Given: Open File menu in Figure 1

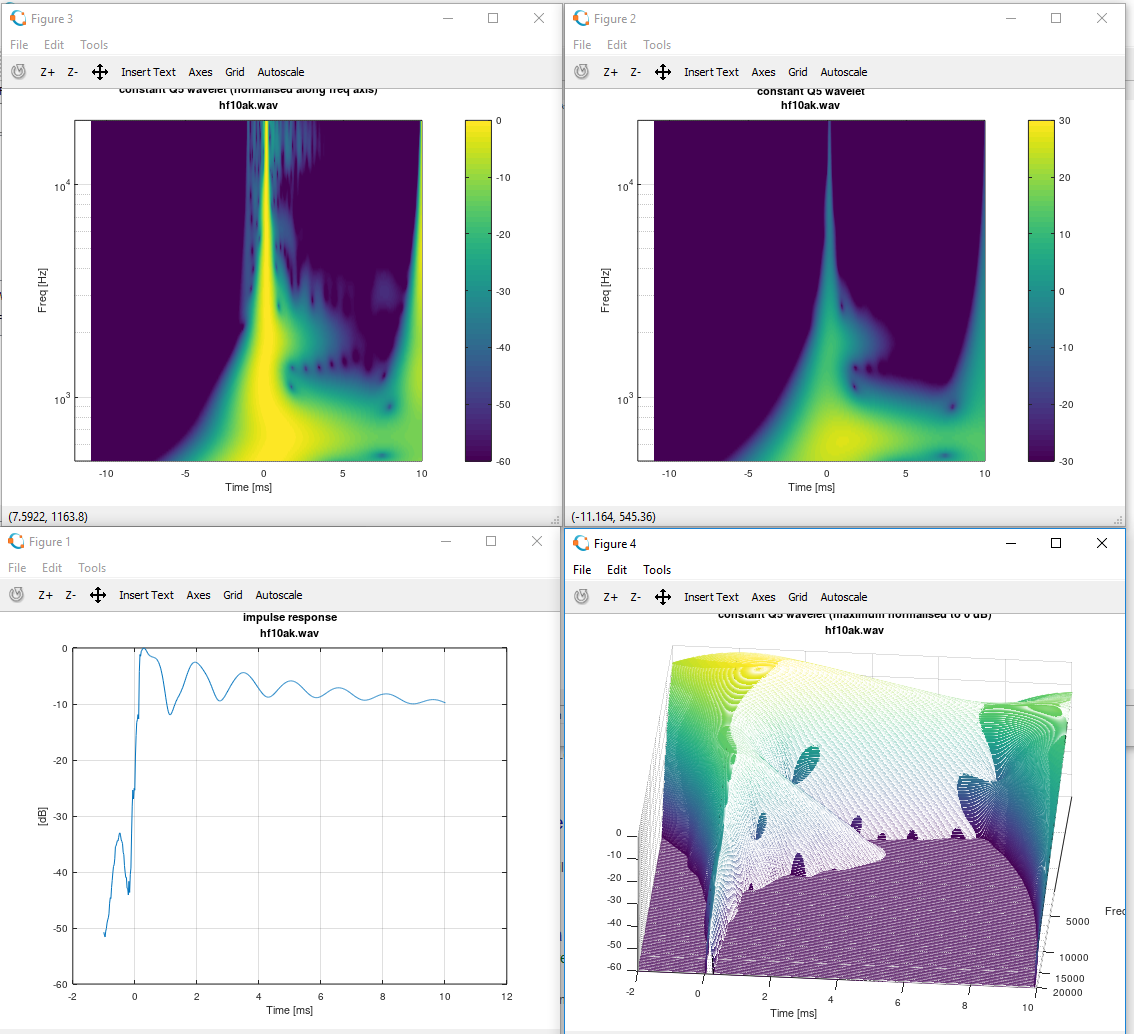Looking at the screenshot, I should [17, 568].
